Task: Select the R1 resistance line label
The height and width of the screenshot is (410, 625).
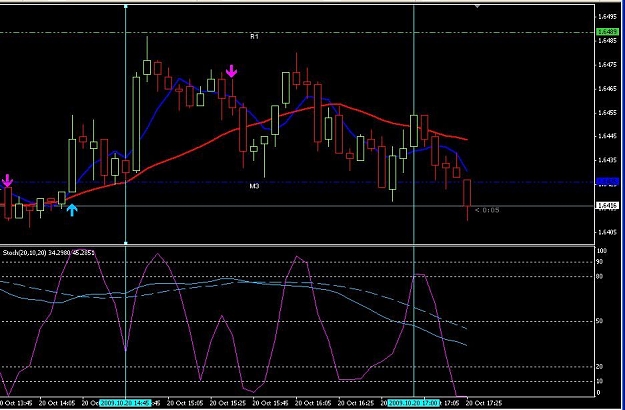Action: pos(254,37)
